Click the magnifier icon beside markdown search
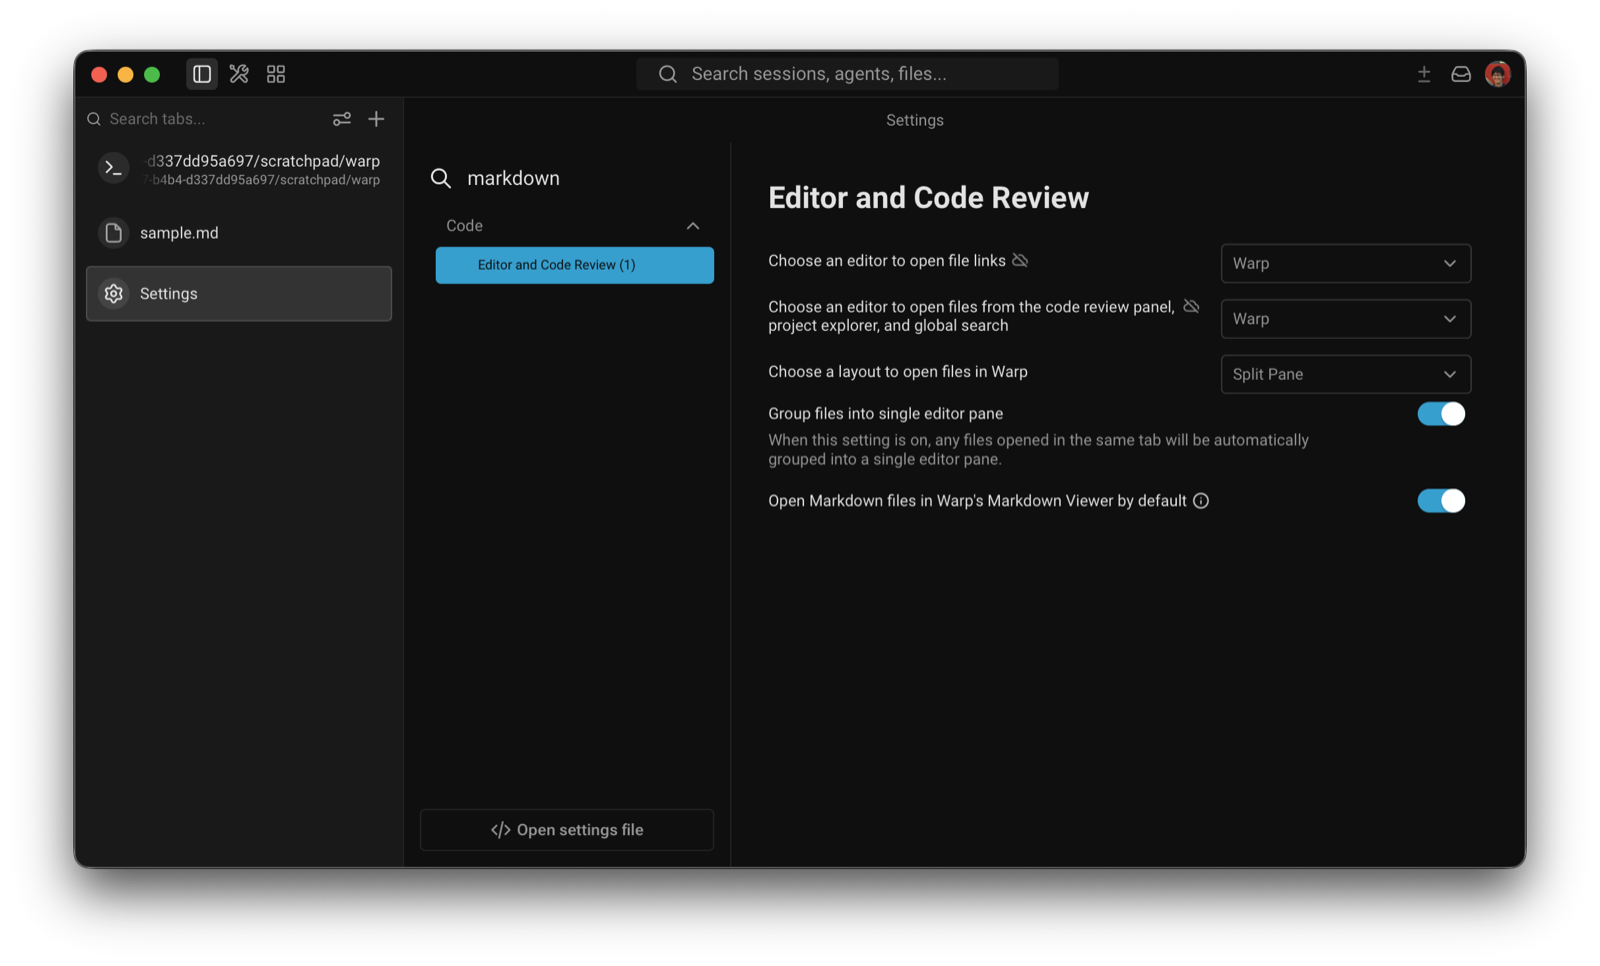The image size is (1600, 966). click(441, 178)
